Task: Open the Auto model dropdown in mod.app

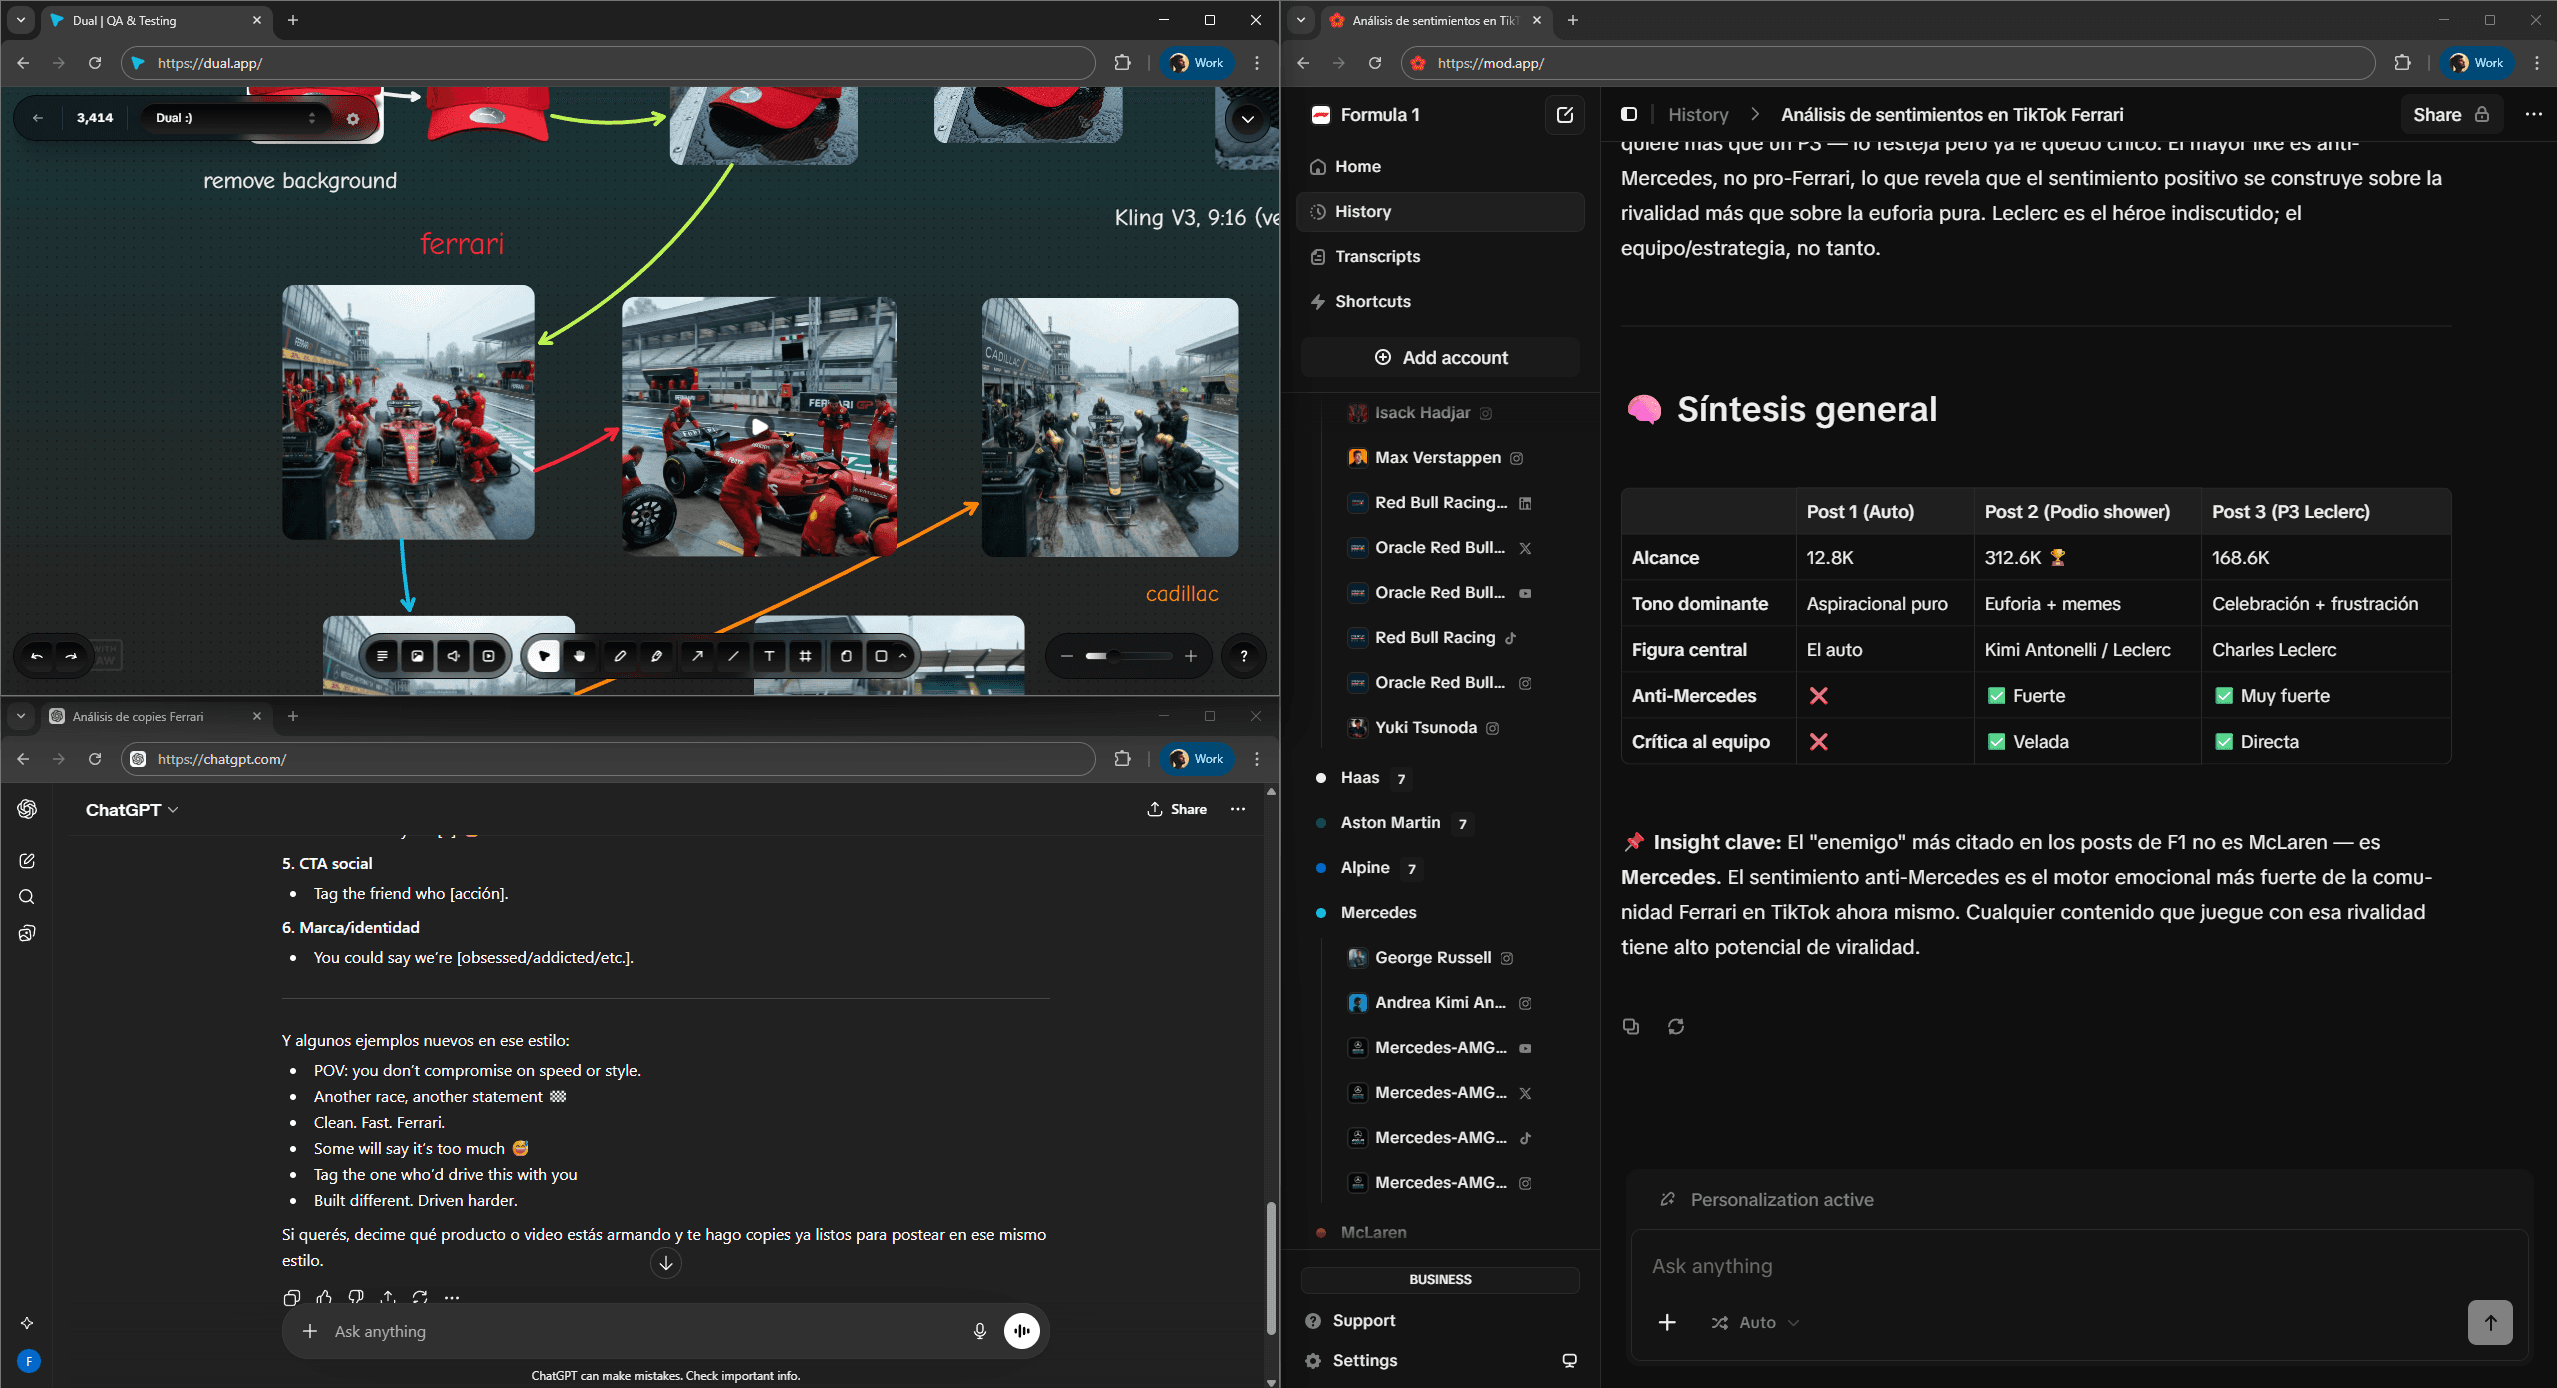Action: coord(1755,1322)
